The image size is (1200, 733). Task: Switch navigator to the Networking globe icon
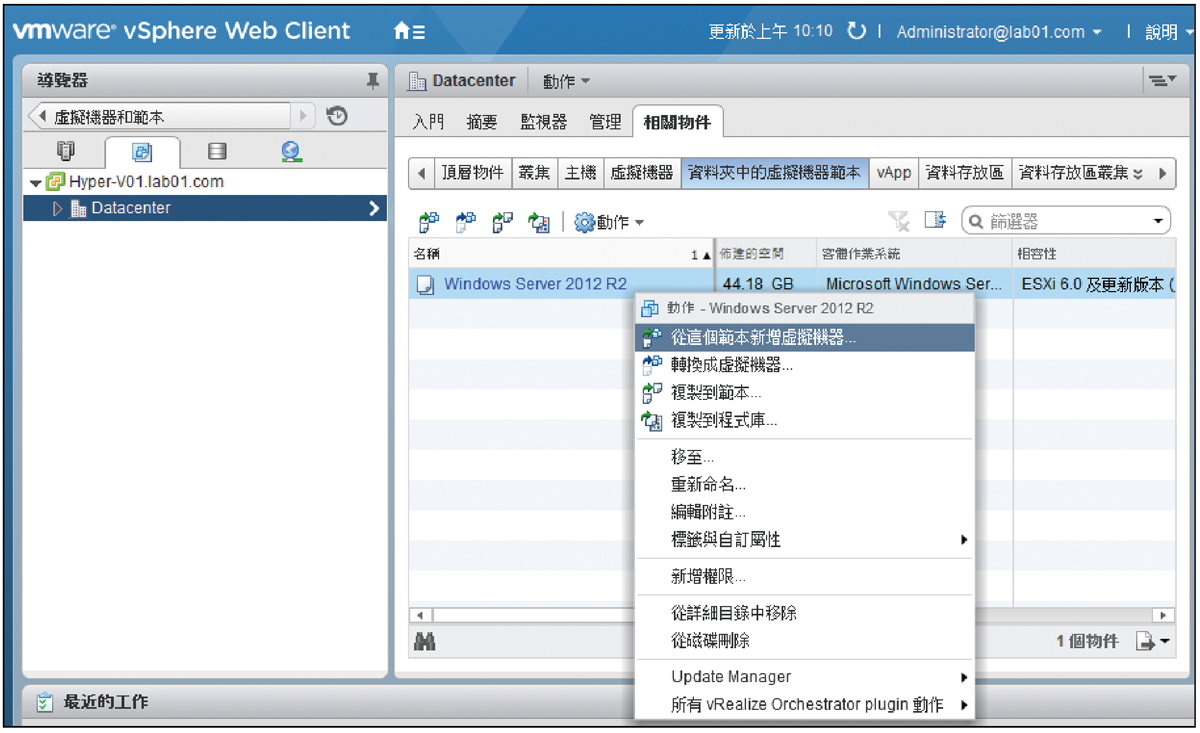click(291, 152)
